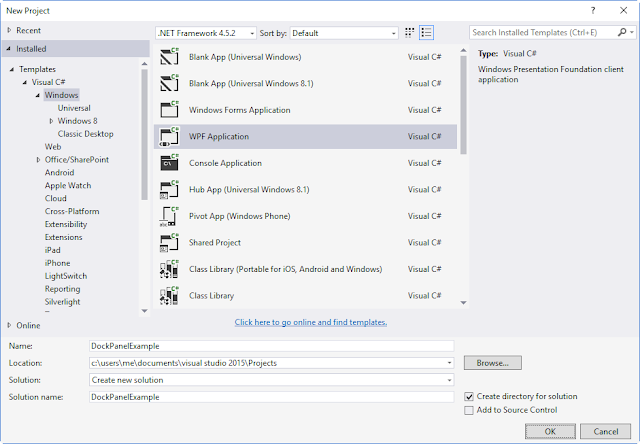Click the category tree scroll up arrow
Screen dimensions: 640x444
pyautogui.click(x=144, y=64)
